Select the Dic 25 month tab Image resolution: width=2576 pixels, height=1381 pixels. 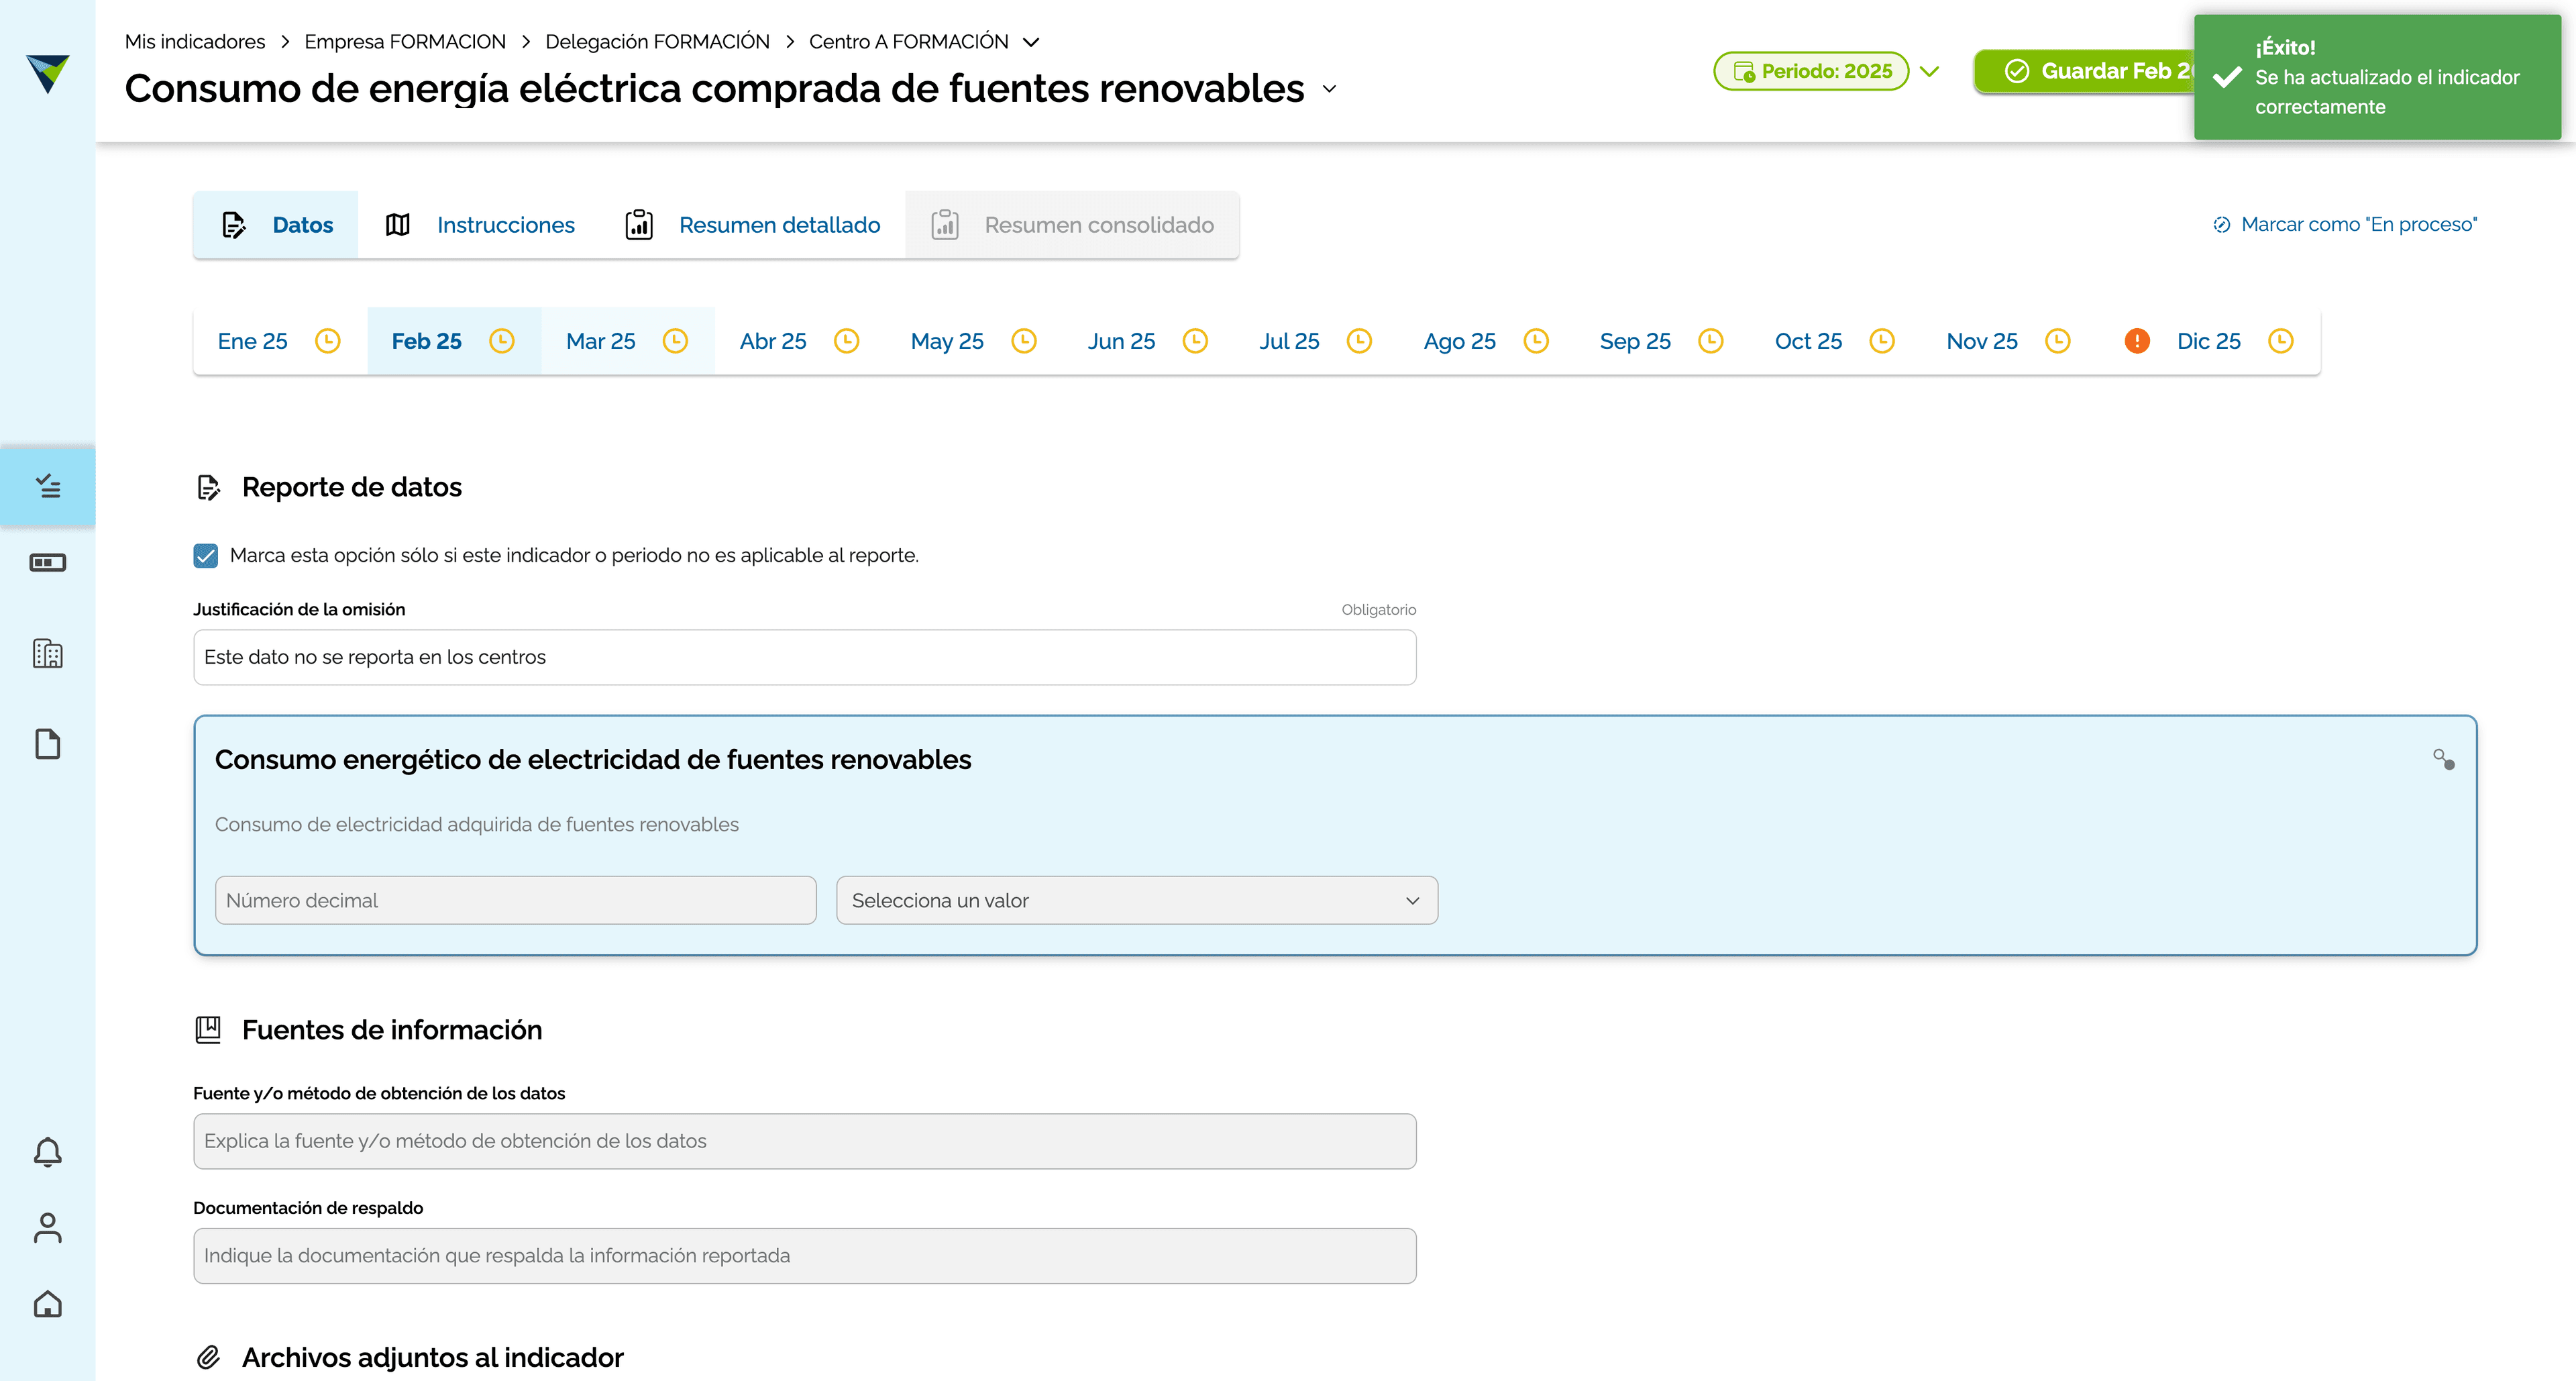click(x=2210, y=341)
